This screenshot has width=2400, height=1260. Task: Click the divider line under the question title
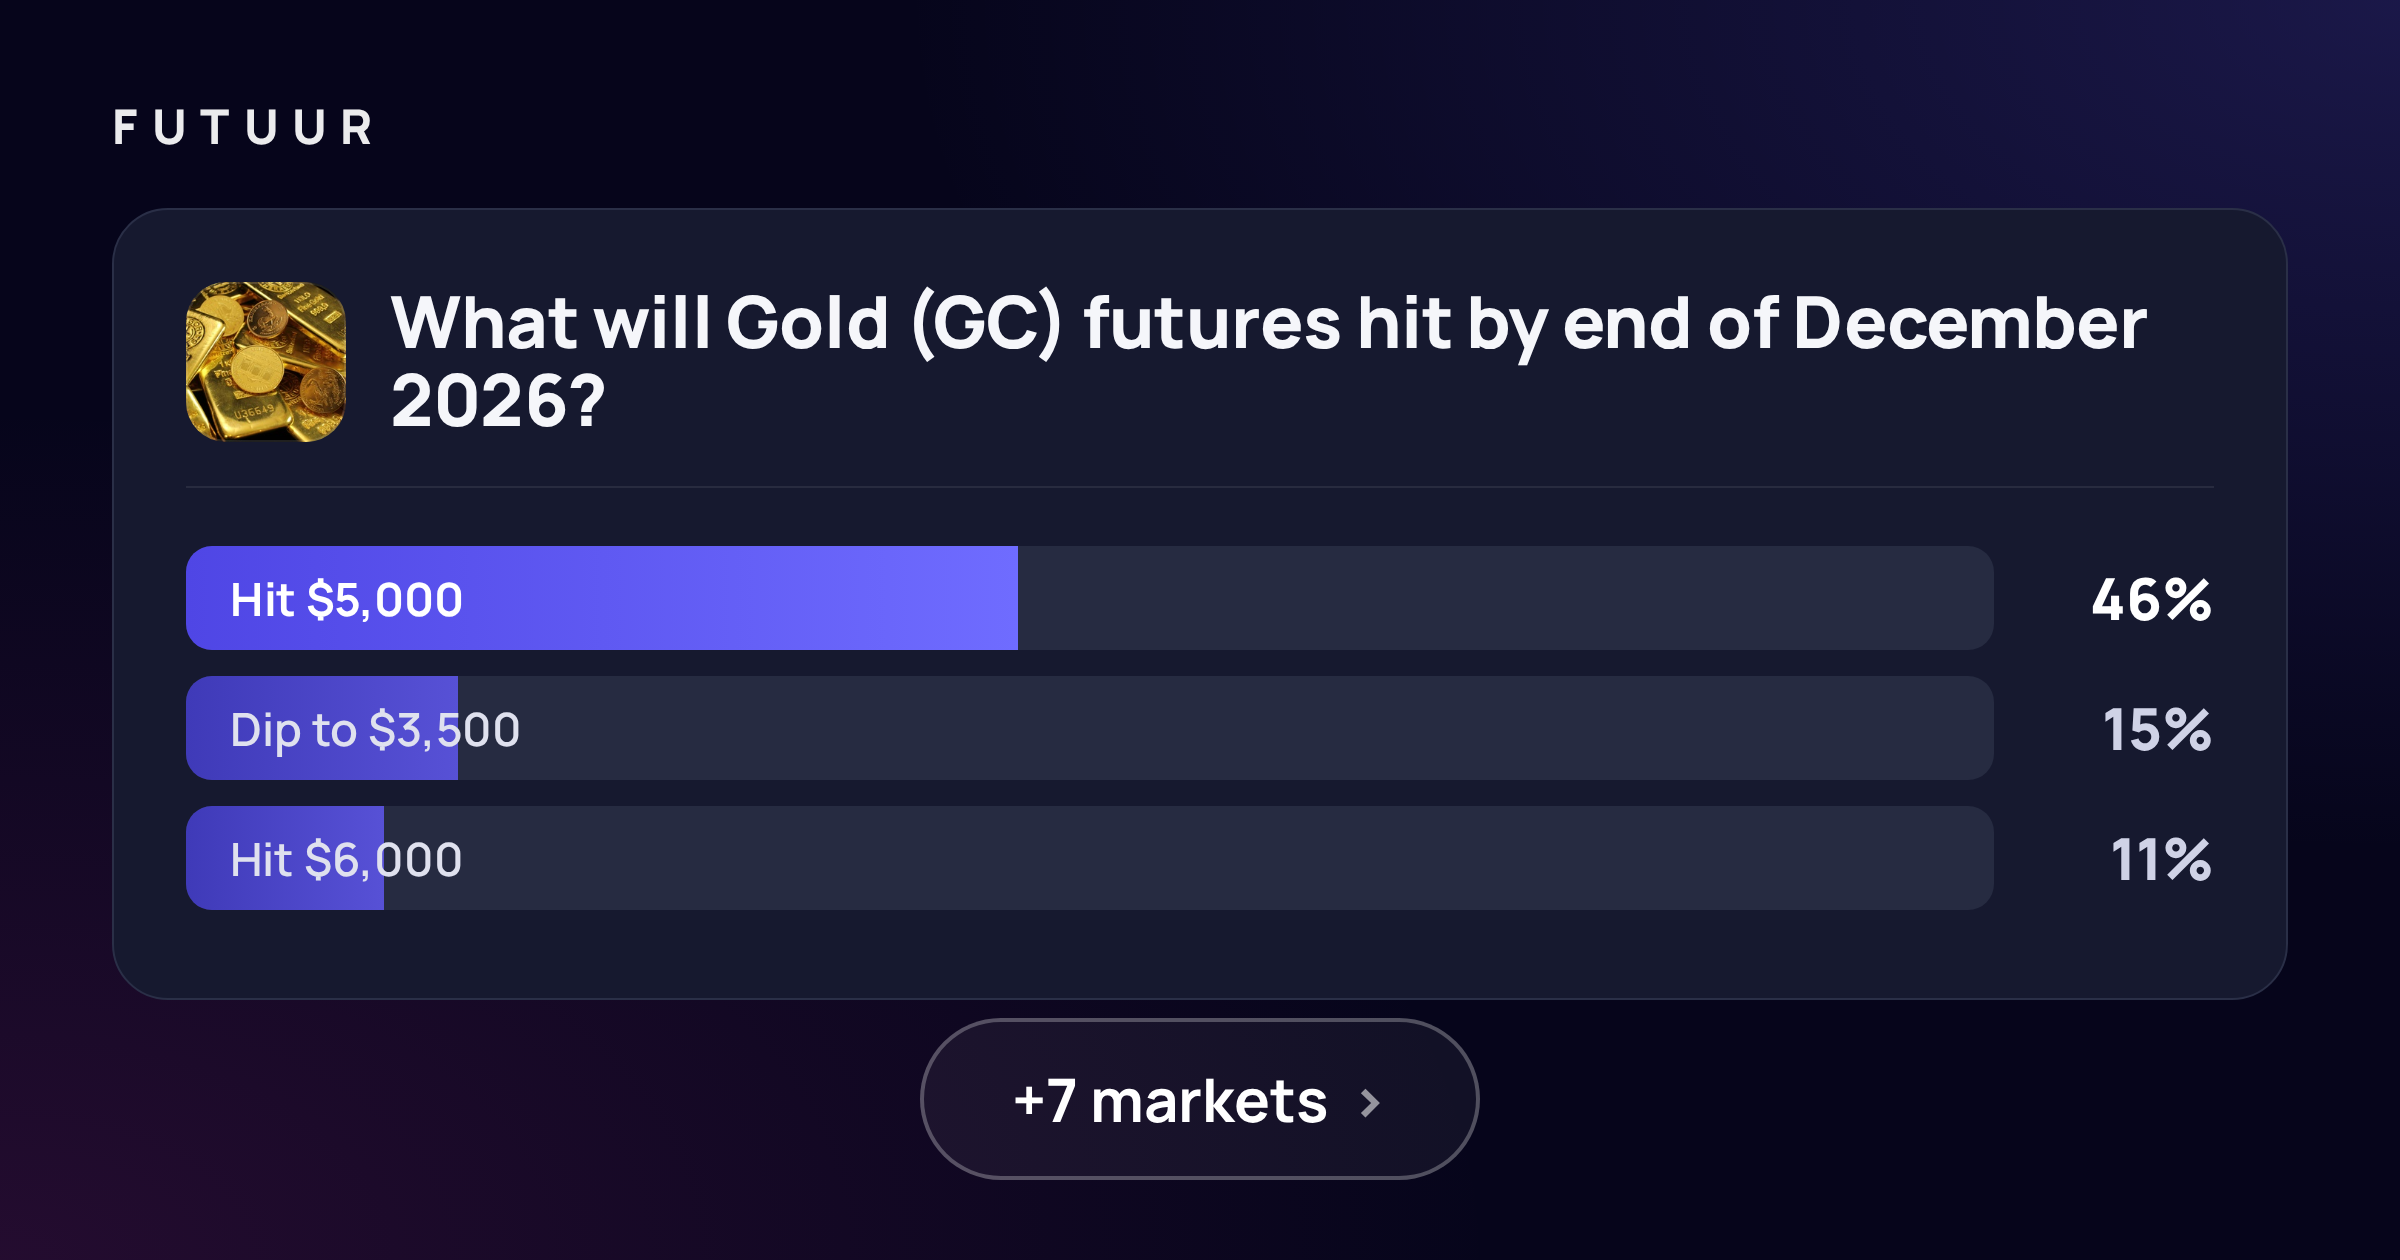[1200, 487]
